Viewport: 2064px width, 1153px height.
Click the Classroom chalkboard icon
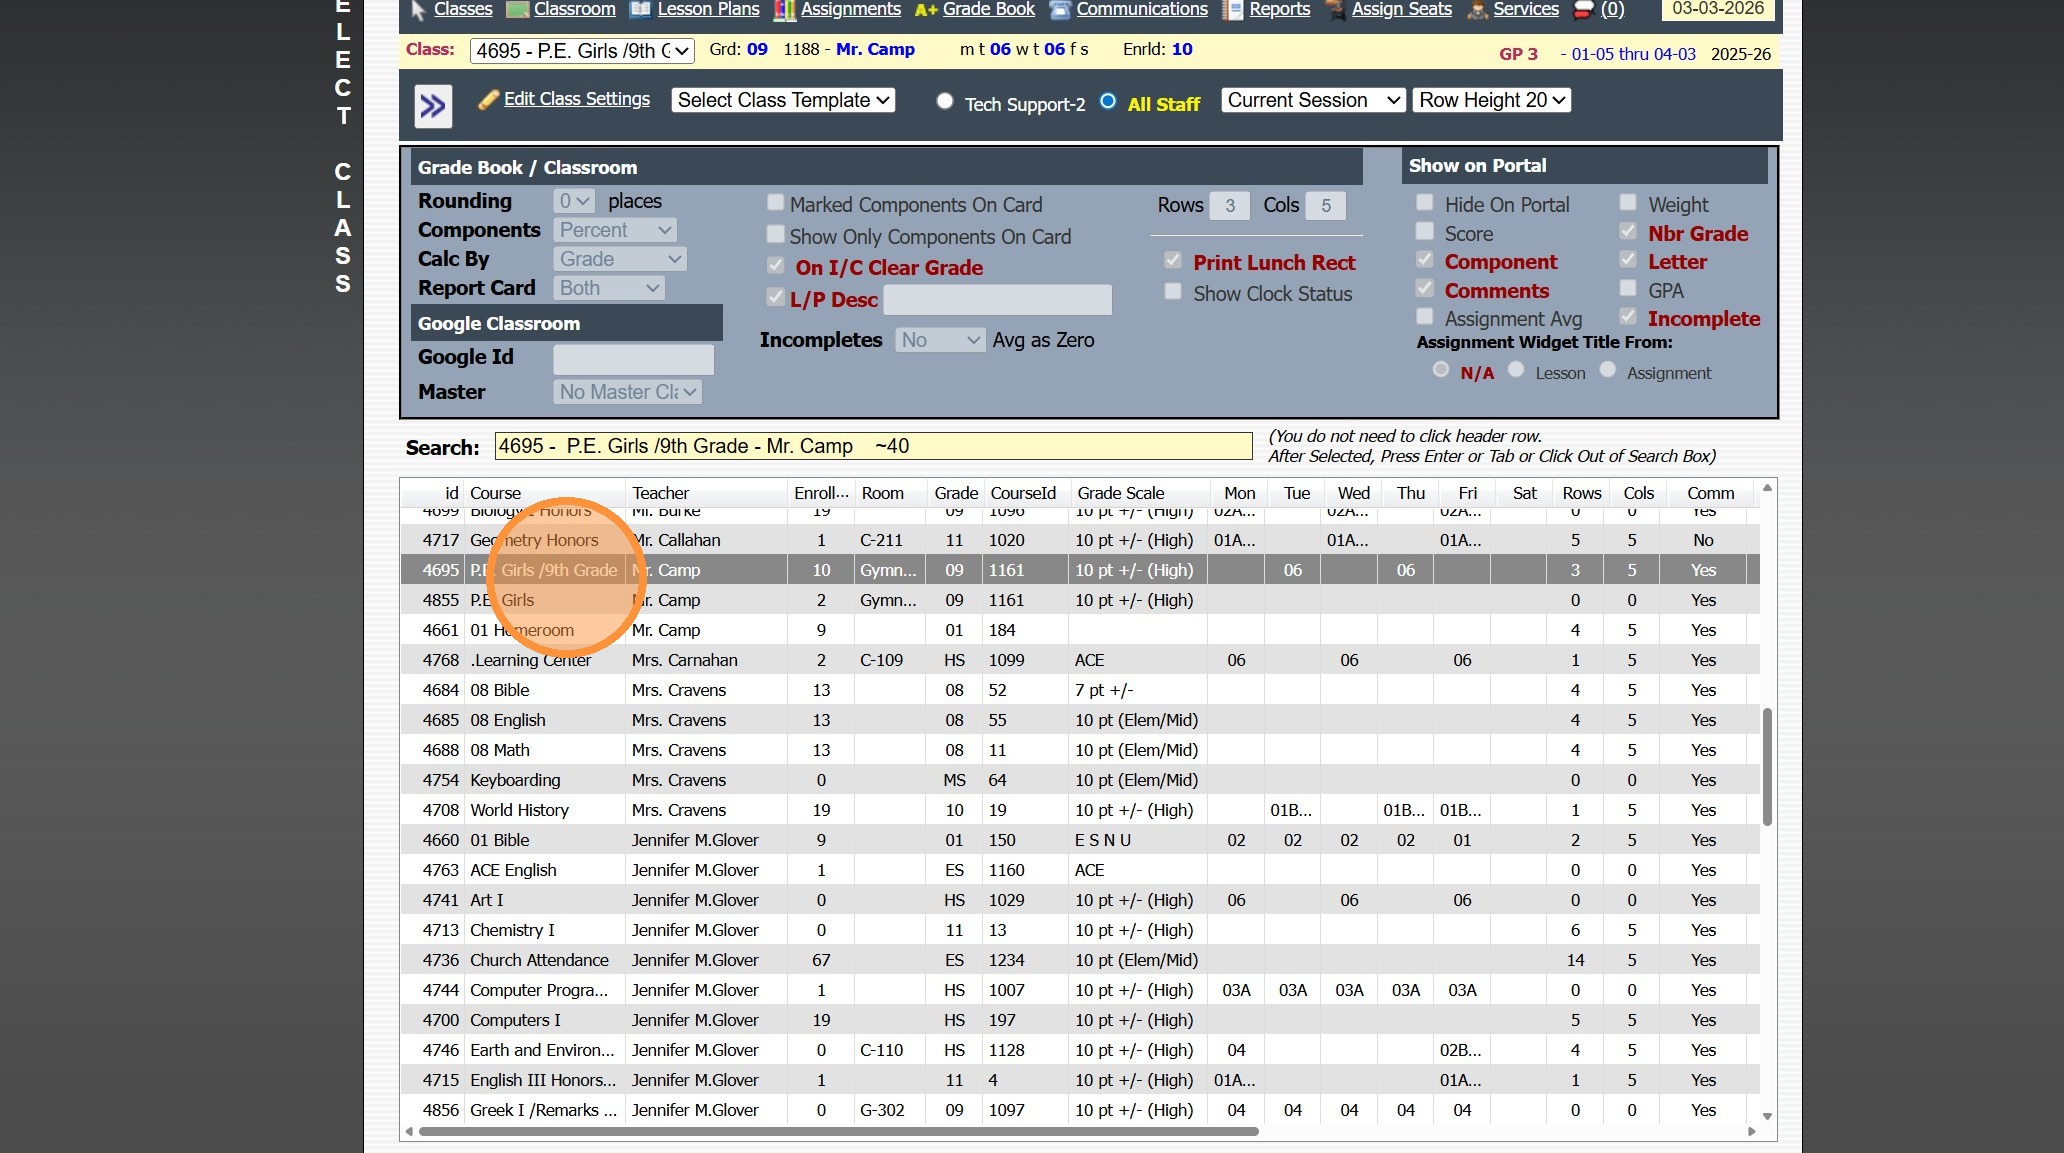point(517,10)
